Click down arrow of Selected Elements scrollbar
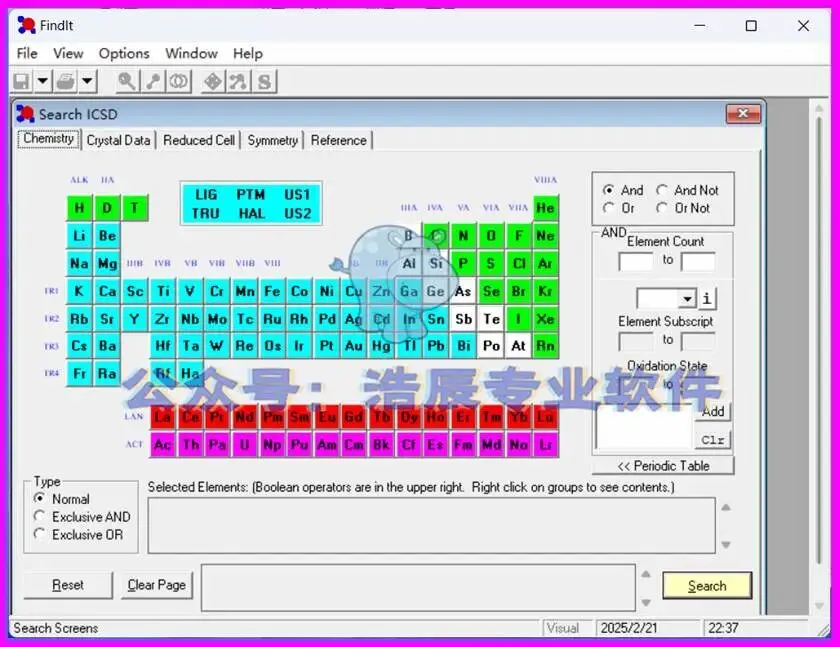This screenshot has width=840, height=647. pos(726,545)
